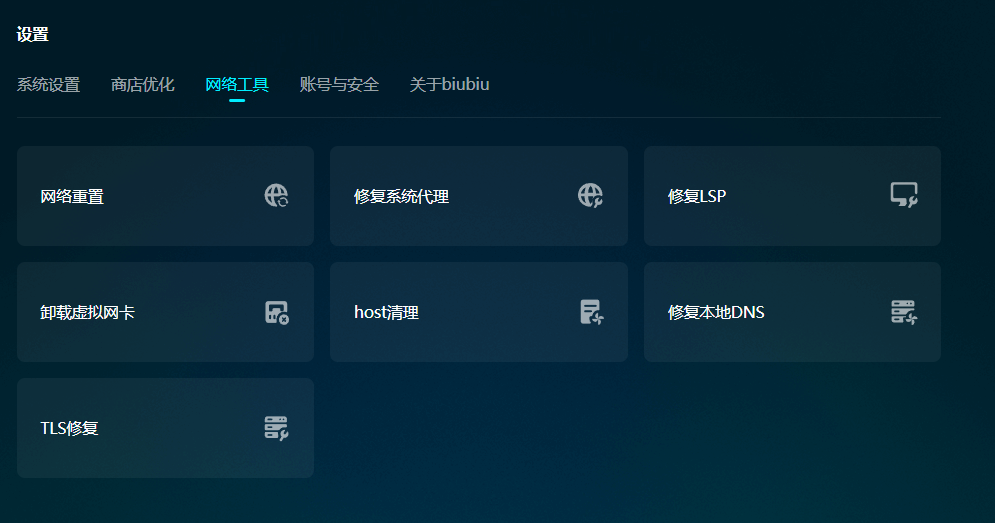The height and width of the screenshot is (523, 995).
Task: Go to the 账号与安全 tab
Action: pos(339,85)
